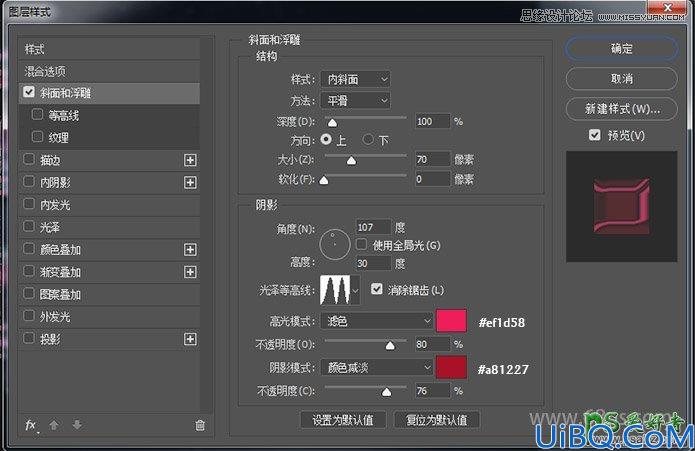Move effect down arrow icon
The height and width of the screenshot is (451, 695).
(77, 425)
